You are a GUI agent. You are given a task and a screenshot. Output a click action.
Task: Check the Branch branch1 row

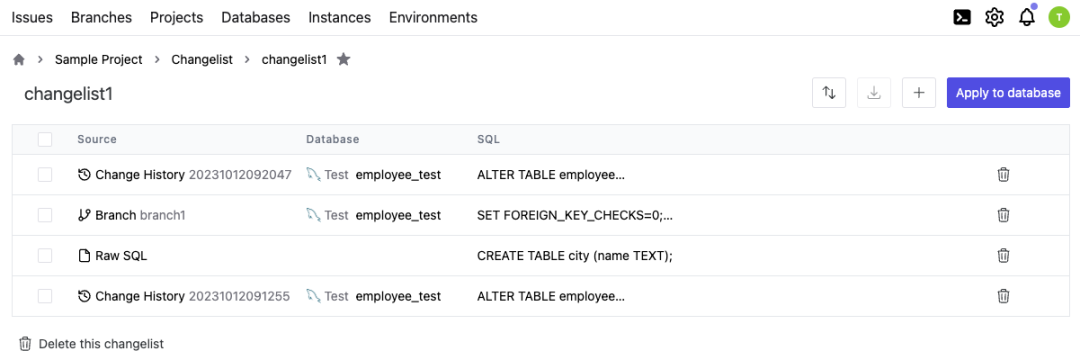tap(45, 215)
